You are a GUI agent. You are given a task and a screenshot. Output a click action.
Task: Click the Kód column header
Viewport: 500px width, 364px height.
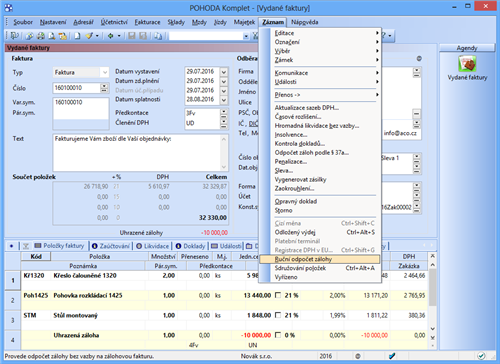(36, 256)
